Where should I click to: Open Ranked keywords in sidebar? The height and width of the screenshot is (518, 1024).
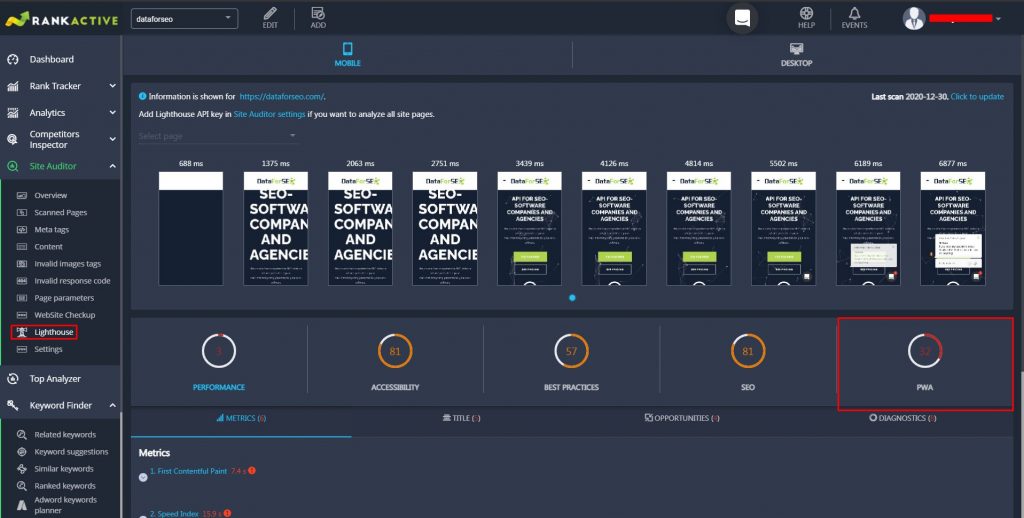click(x=65, y=485)
